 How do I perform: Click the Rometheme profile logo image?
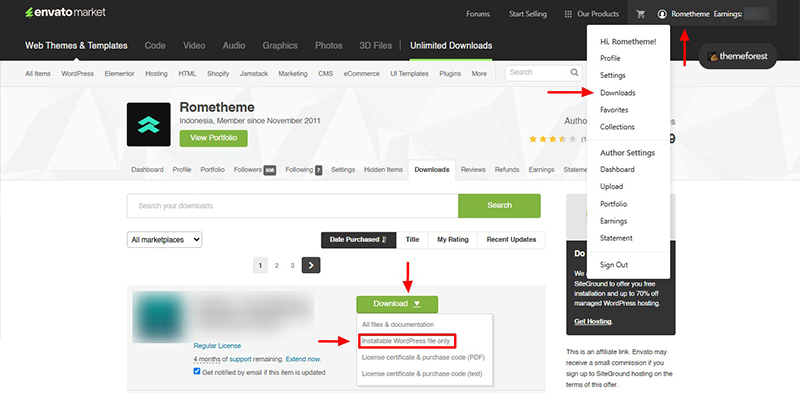[148, 125]
